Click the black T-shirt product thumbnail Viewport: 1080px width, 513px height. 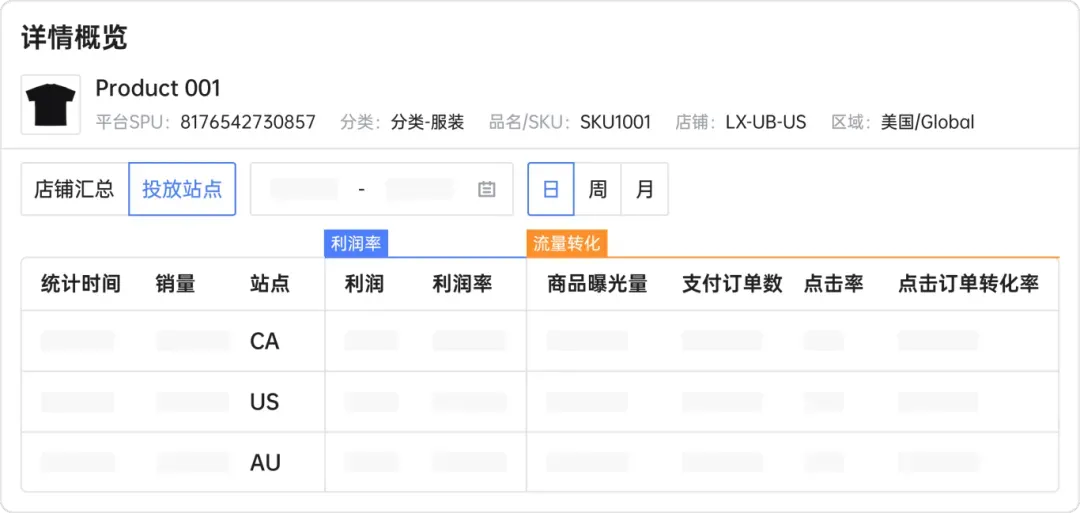pos(50,105)
